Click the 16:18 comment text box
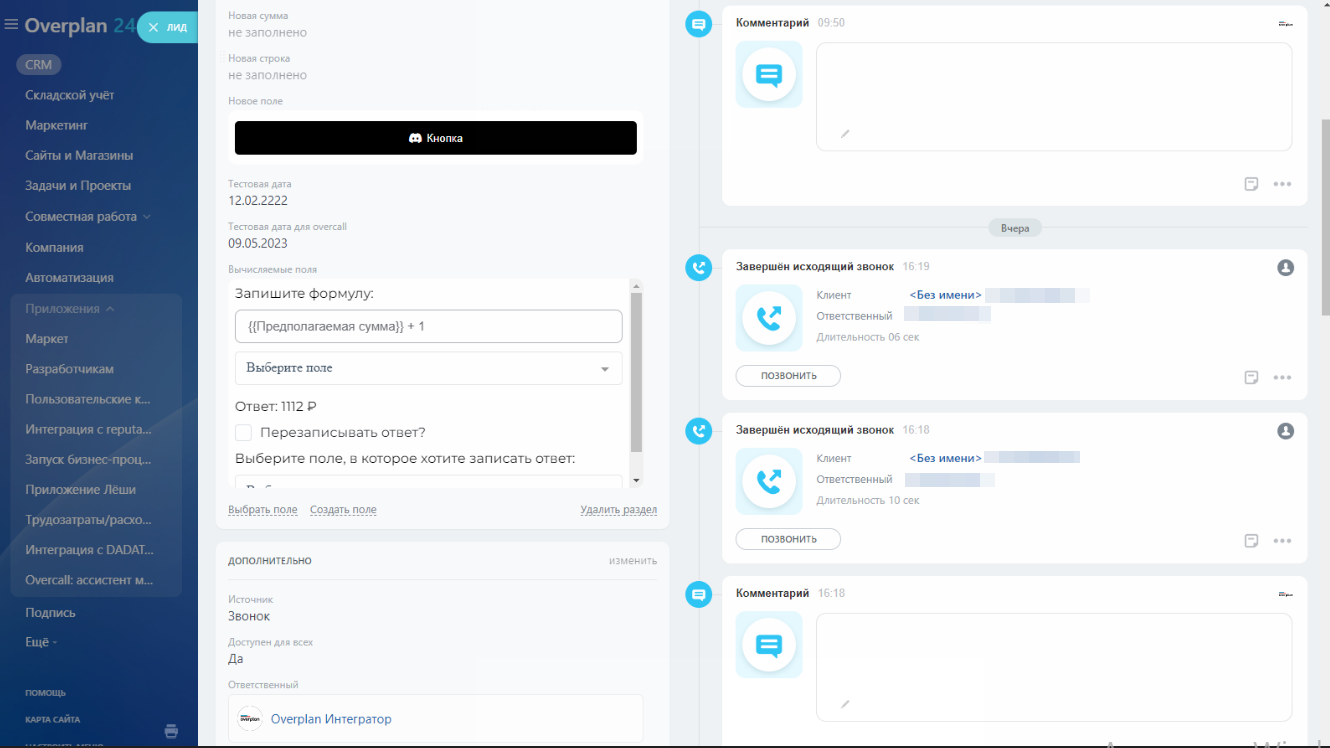The image size is (1330, 748). [1054, 668]
